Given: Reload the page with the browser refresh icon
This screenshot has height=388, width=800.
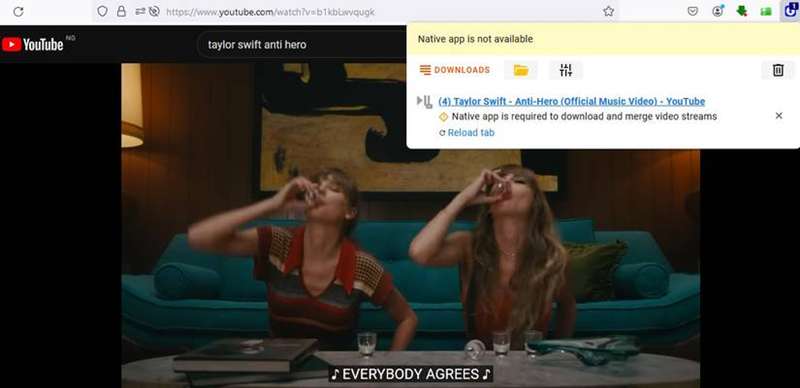Looking at the screenshot, I should [18, 11].
